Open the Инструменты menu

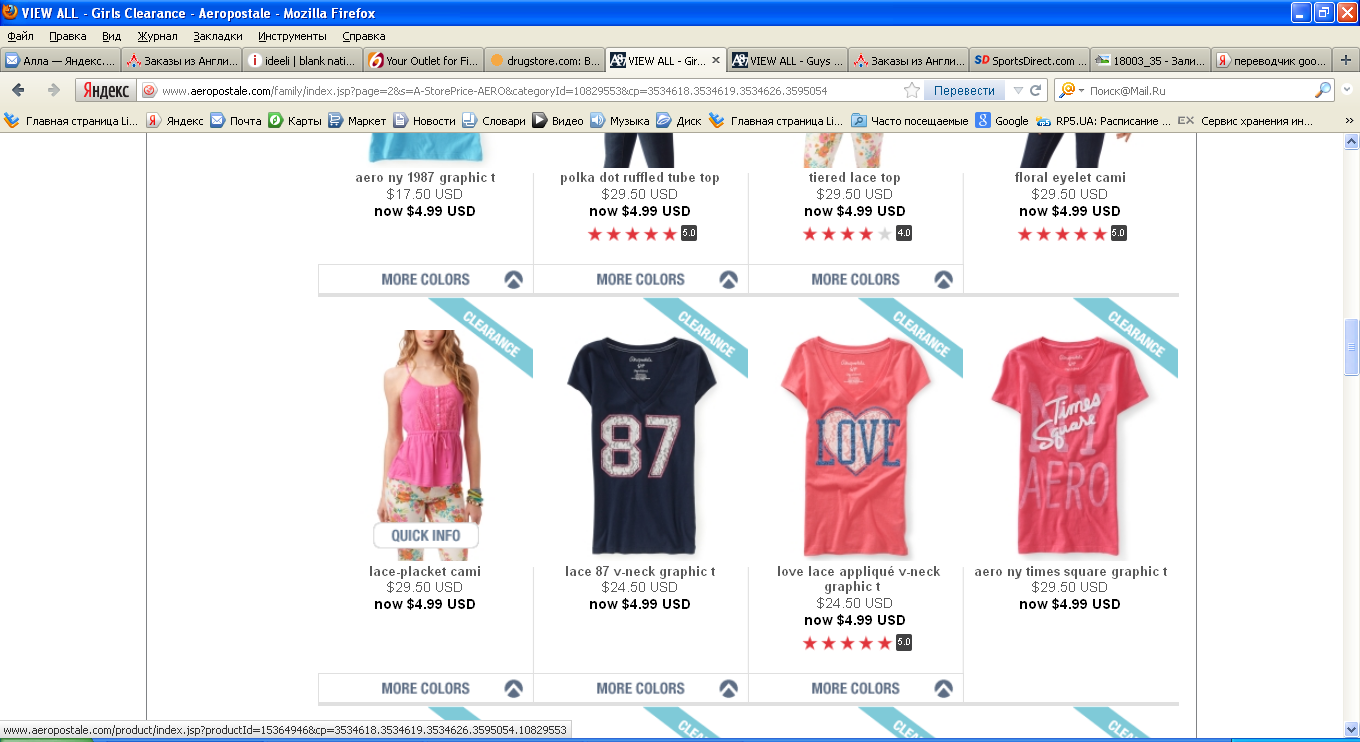point(292,36)
